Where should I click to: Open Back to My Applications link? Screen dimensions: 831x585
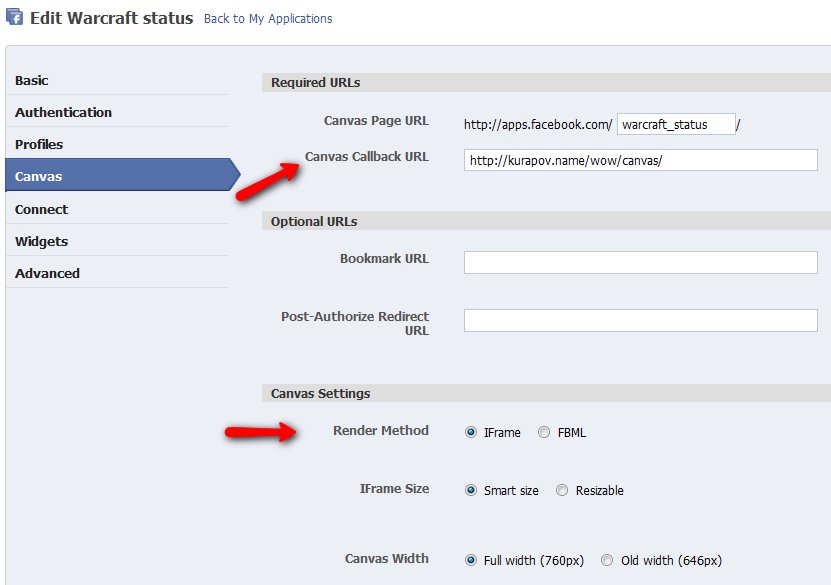coord(268,19)
